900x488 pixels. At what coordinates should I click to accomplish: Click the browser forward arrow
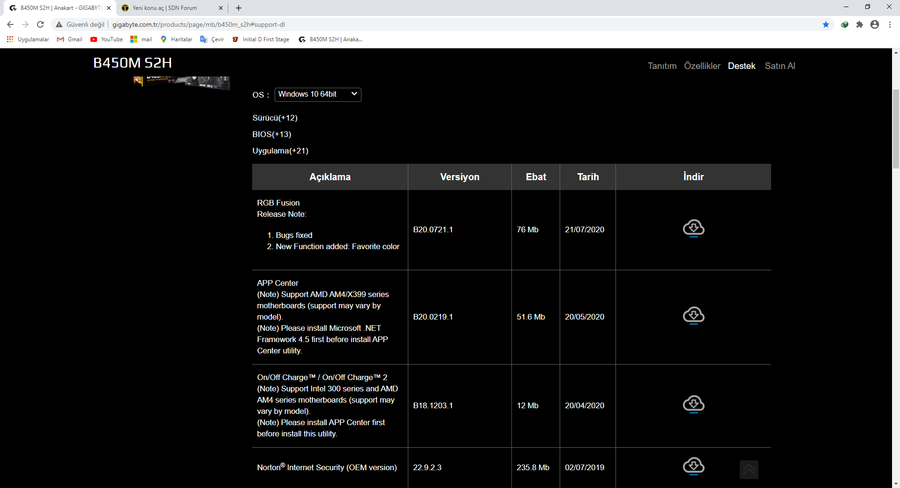coord(25,24)
